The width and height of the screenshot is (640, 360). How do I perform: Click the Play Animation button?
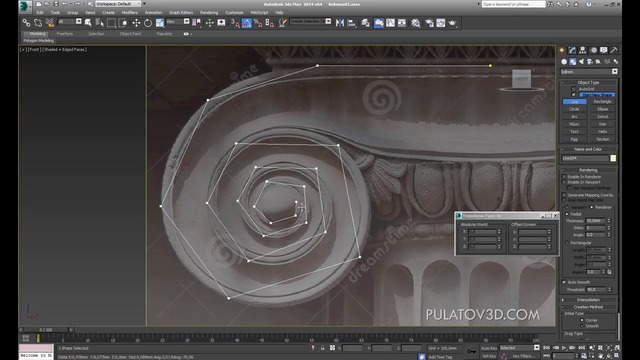point(564,348)
